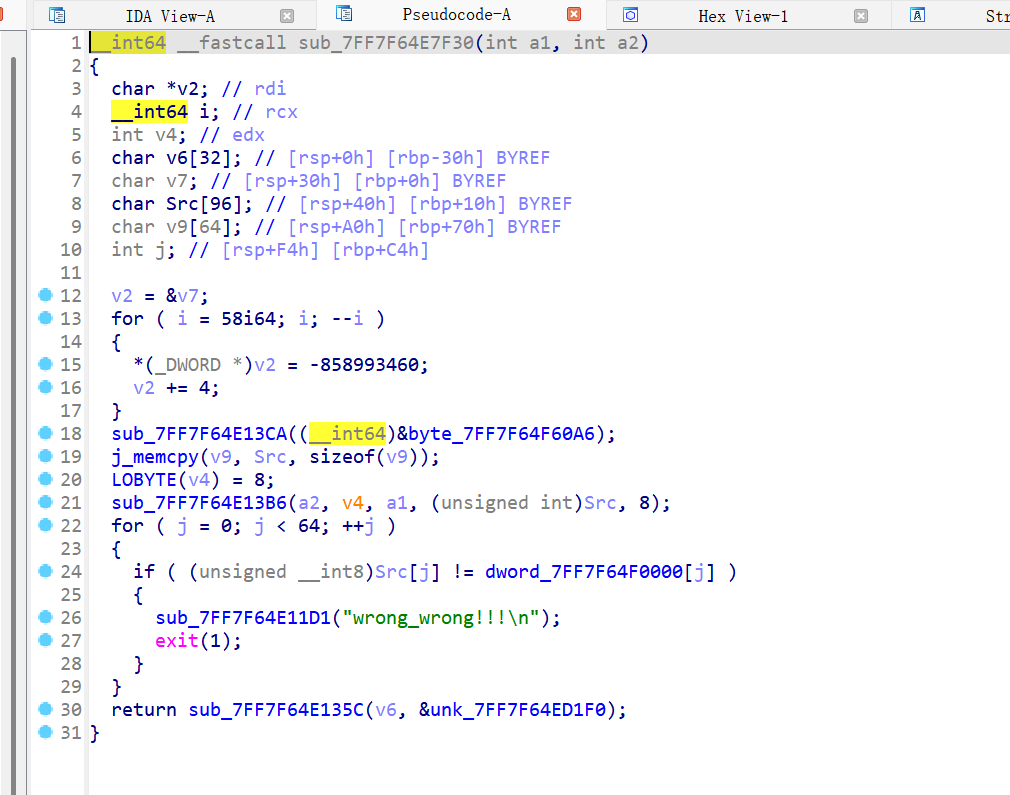The width and height of the screenshot is (1010, 795).
Task: Toggle breakpoint dot on line 21
Action: pos(45,502)
